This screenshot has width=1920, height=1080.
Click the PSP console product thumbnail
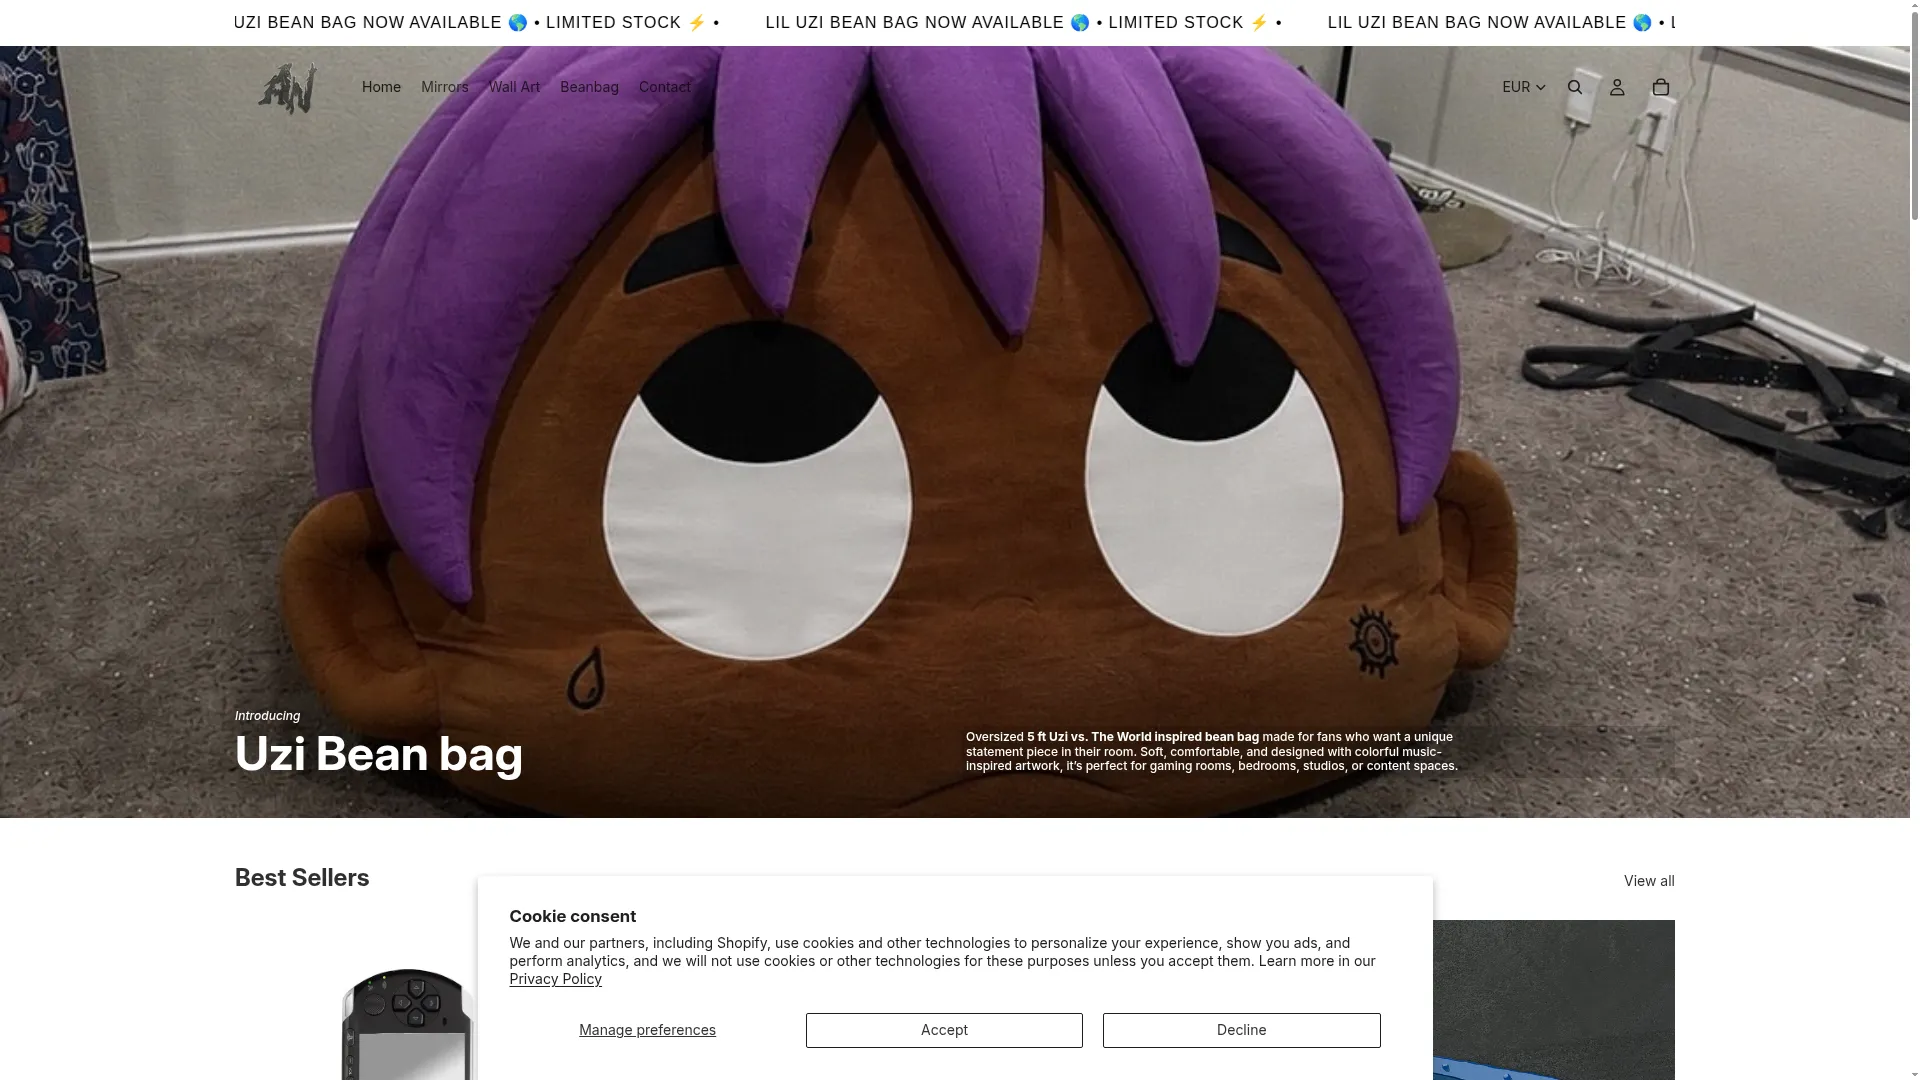(408, 1024)
